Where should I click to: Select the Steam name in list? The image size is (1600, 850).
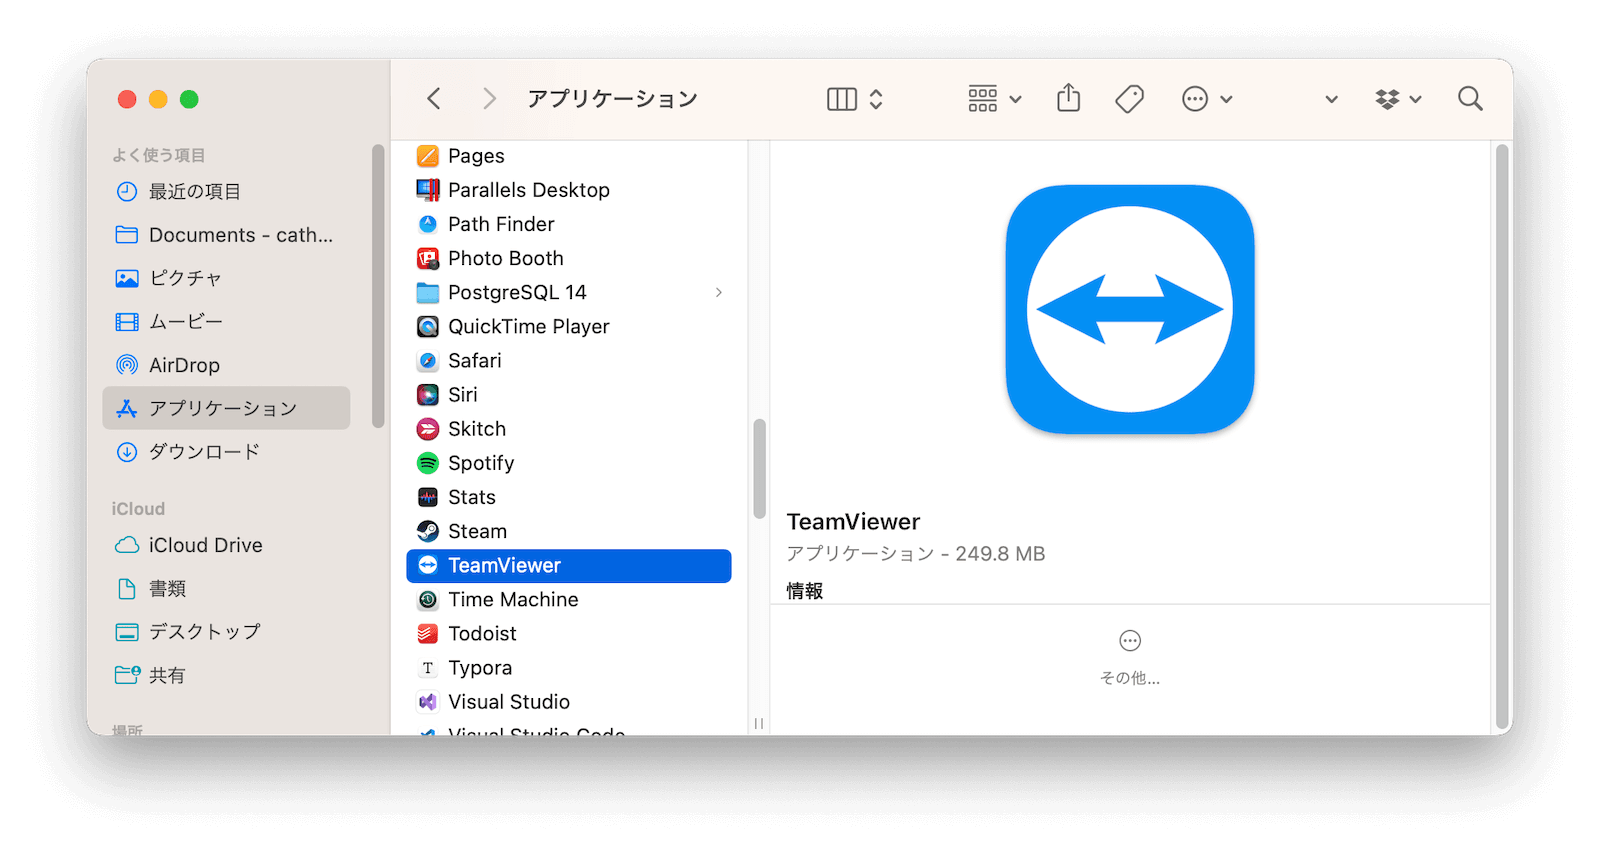(x=478, y=531)
